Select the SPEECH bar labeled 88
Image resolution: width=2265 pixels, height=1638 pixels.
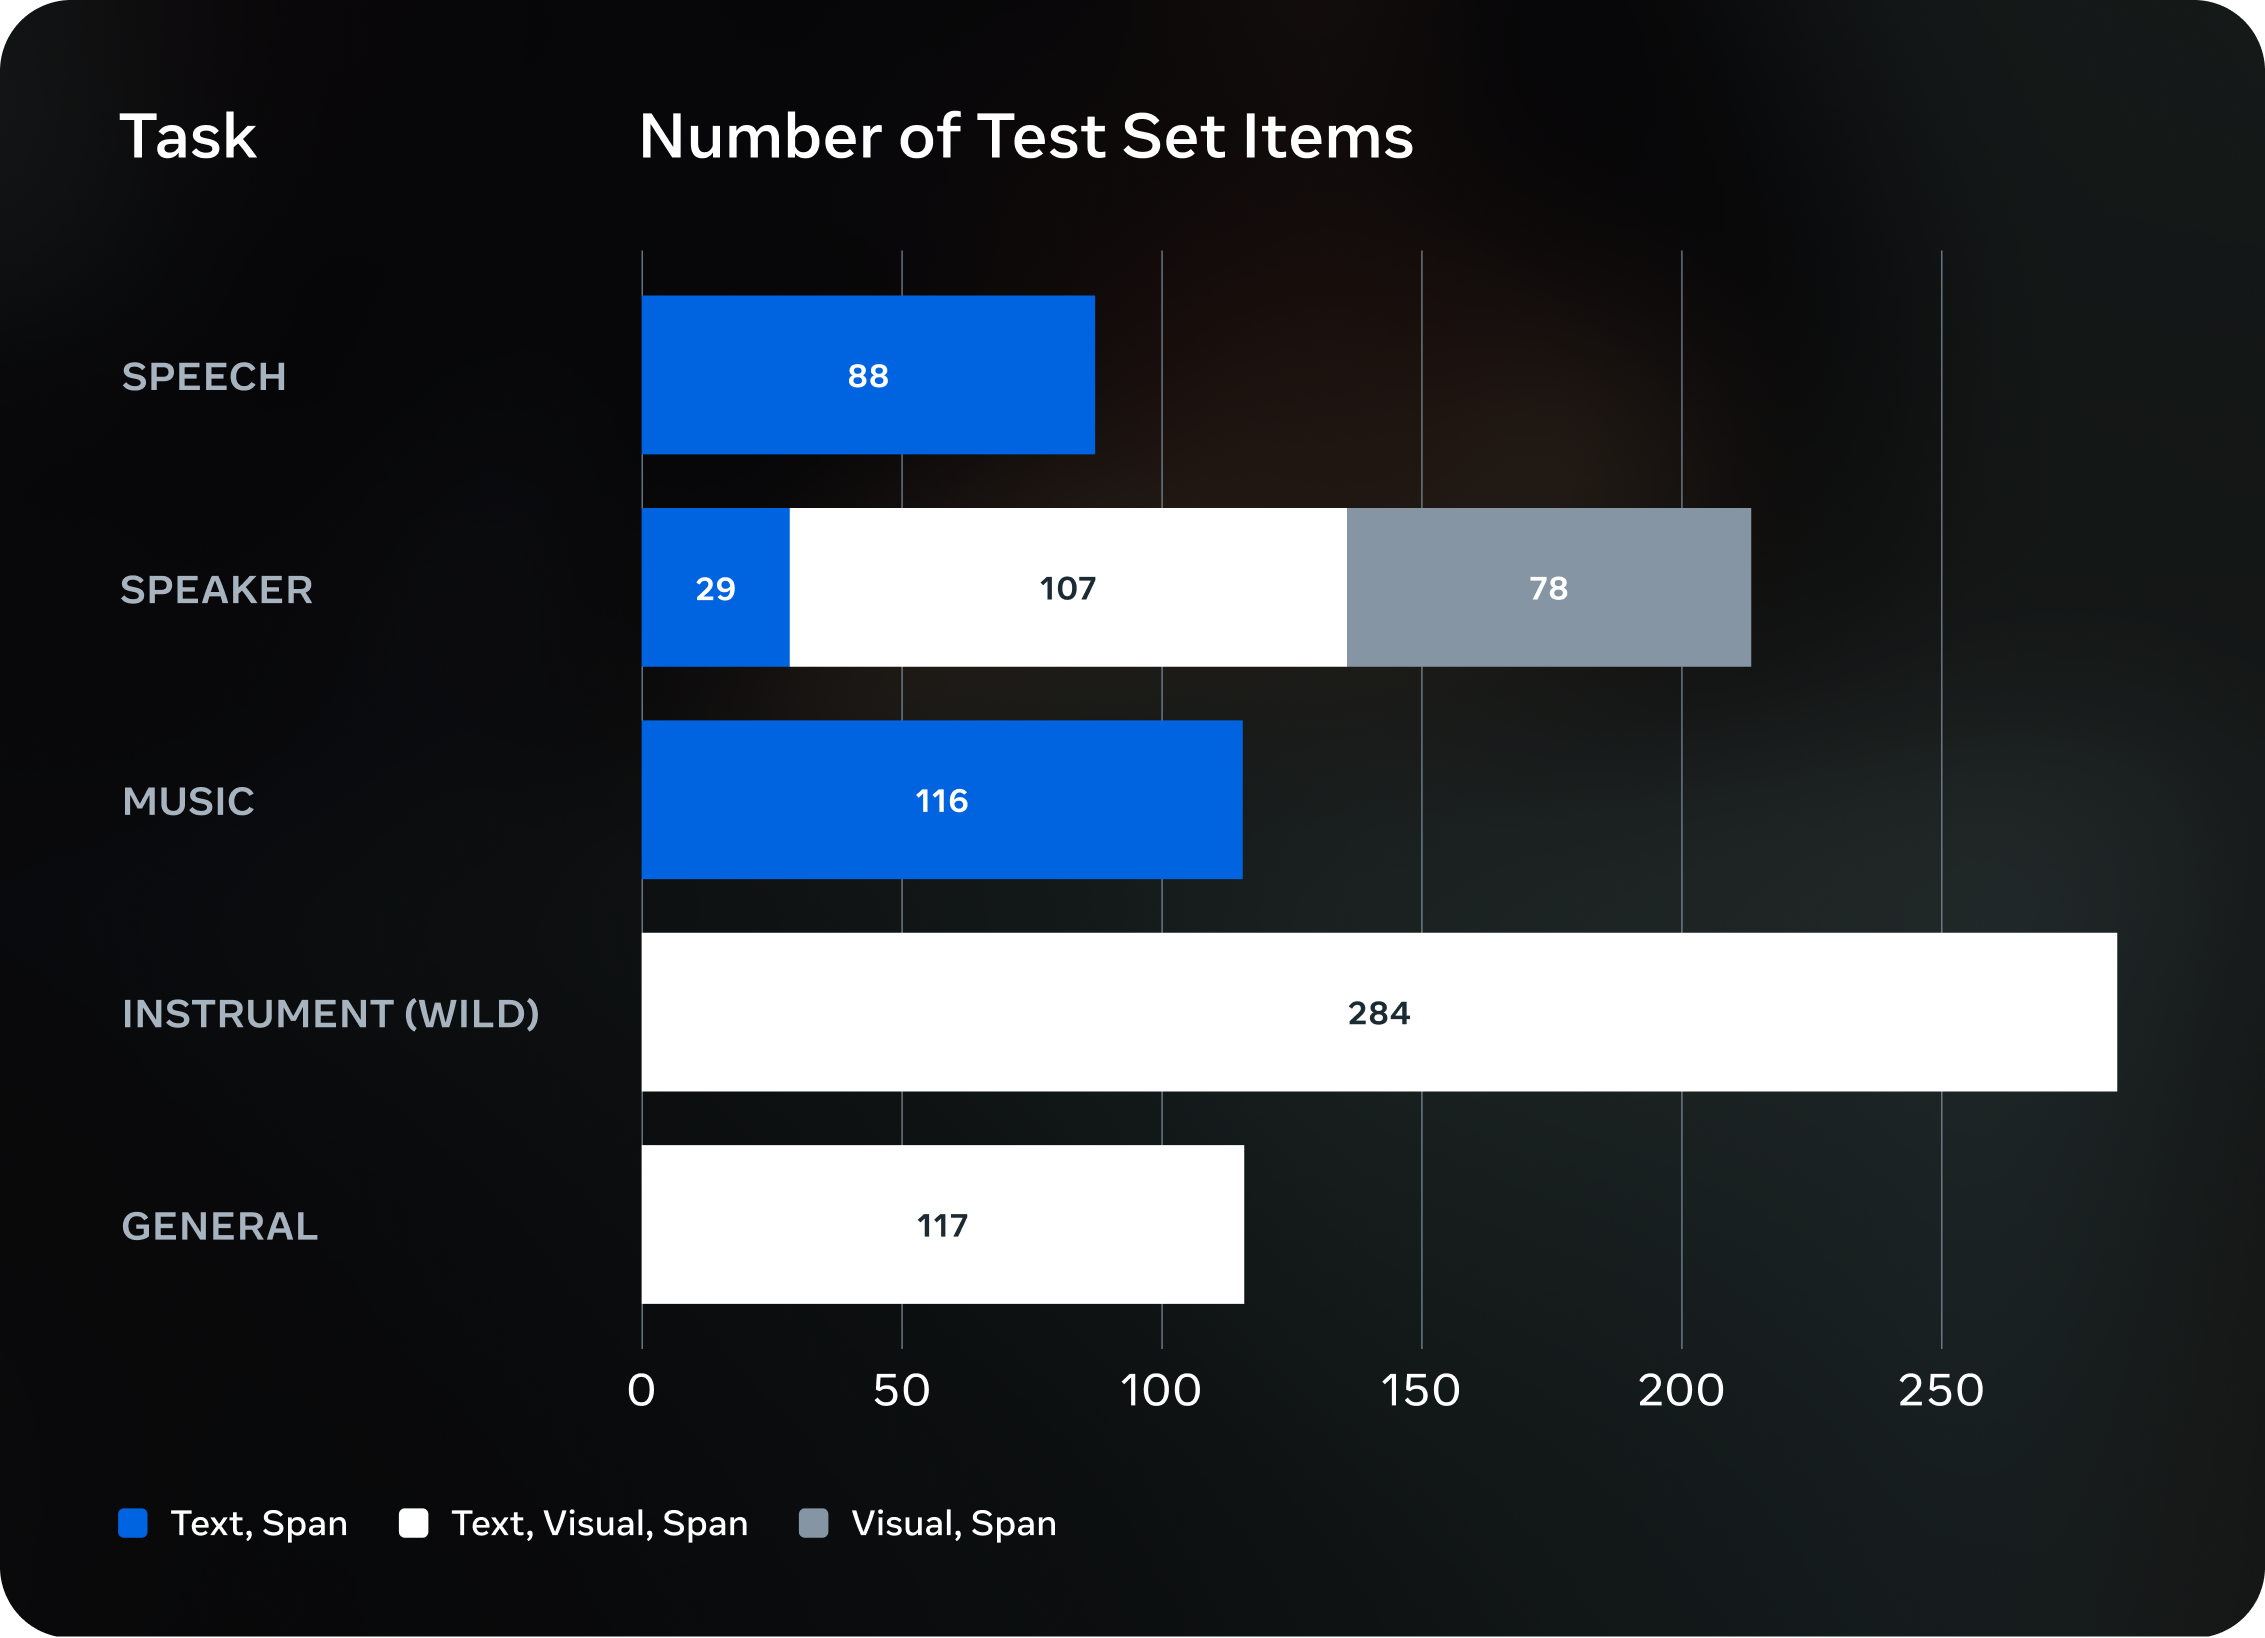(868, 375)
